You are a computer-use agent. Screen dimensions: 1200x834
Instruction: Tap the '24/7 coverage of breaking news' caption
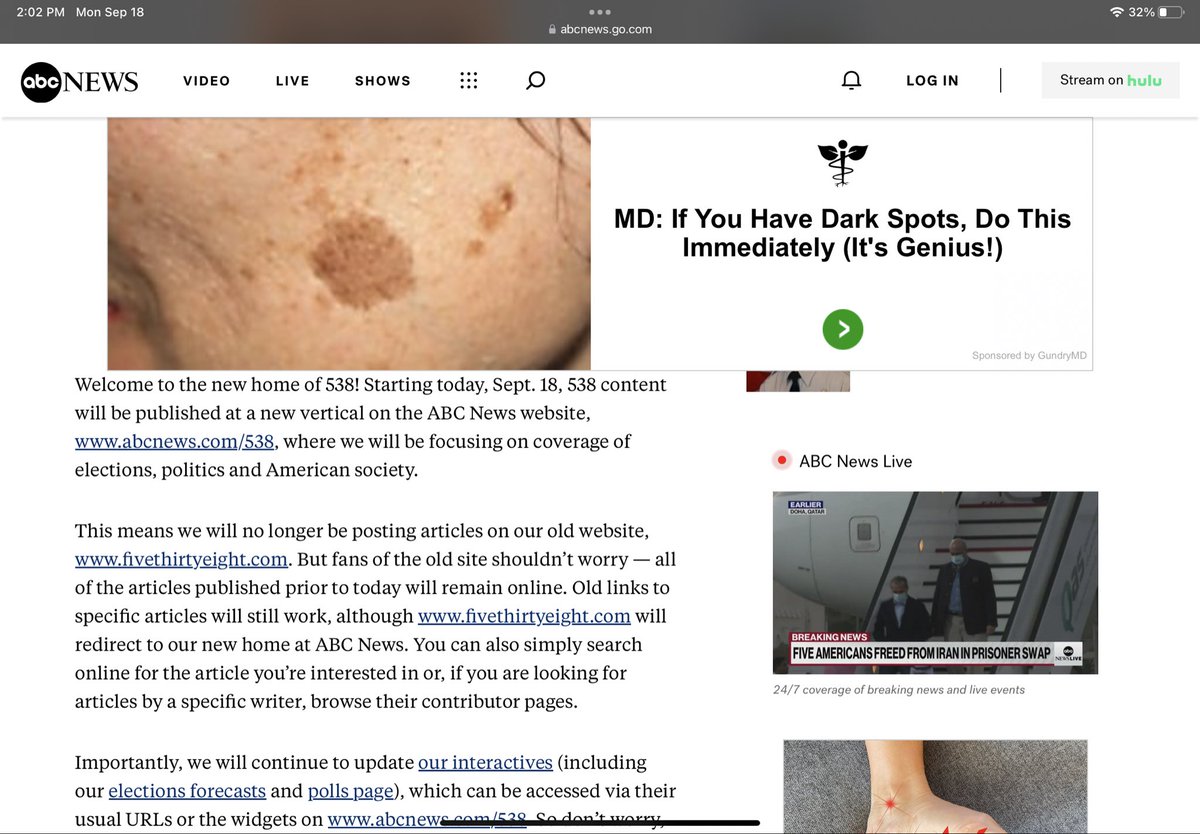(x=898, y=689)
